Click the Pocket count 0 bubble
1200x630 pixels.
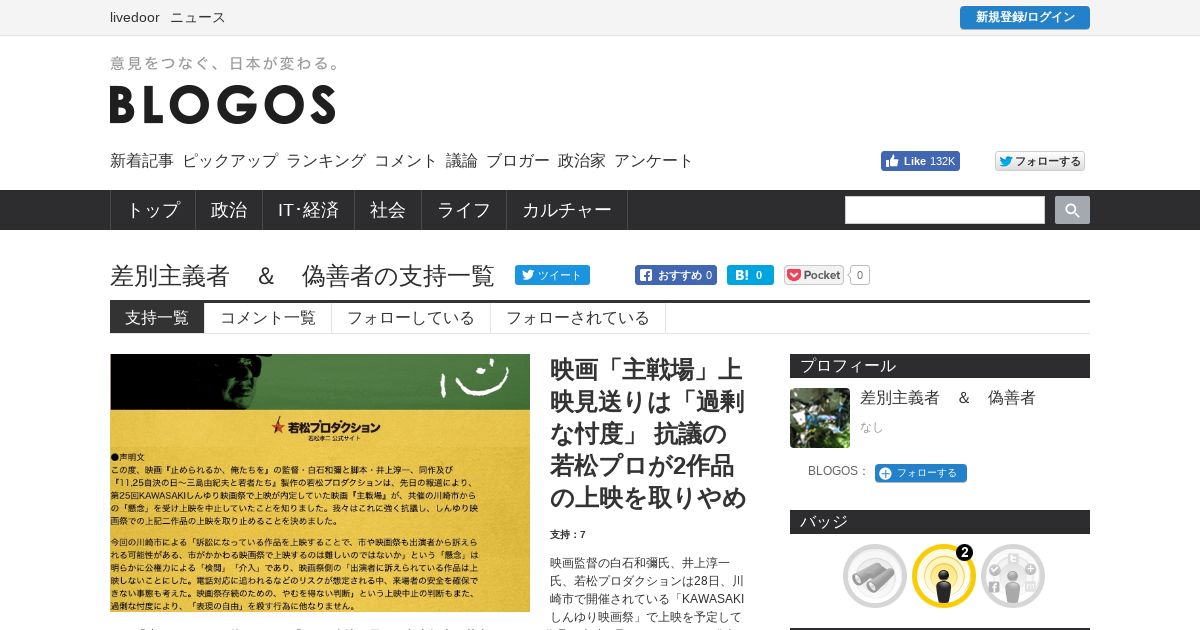coord(860,275)
